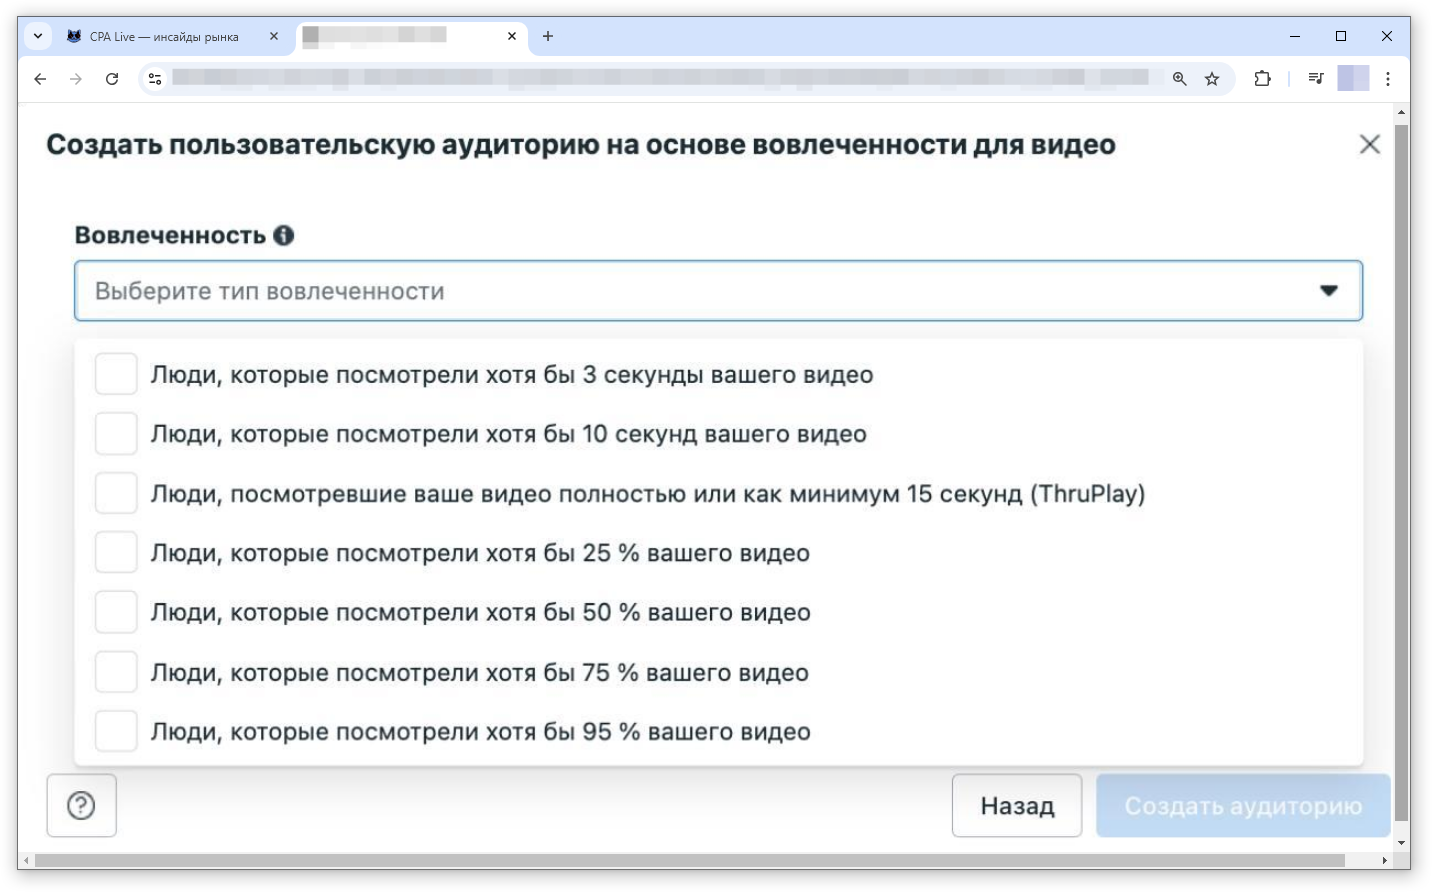The width and height of the screenshot is (1432, 892).
Task: Click the browser forward arrow
Action: pos(76,78)
